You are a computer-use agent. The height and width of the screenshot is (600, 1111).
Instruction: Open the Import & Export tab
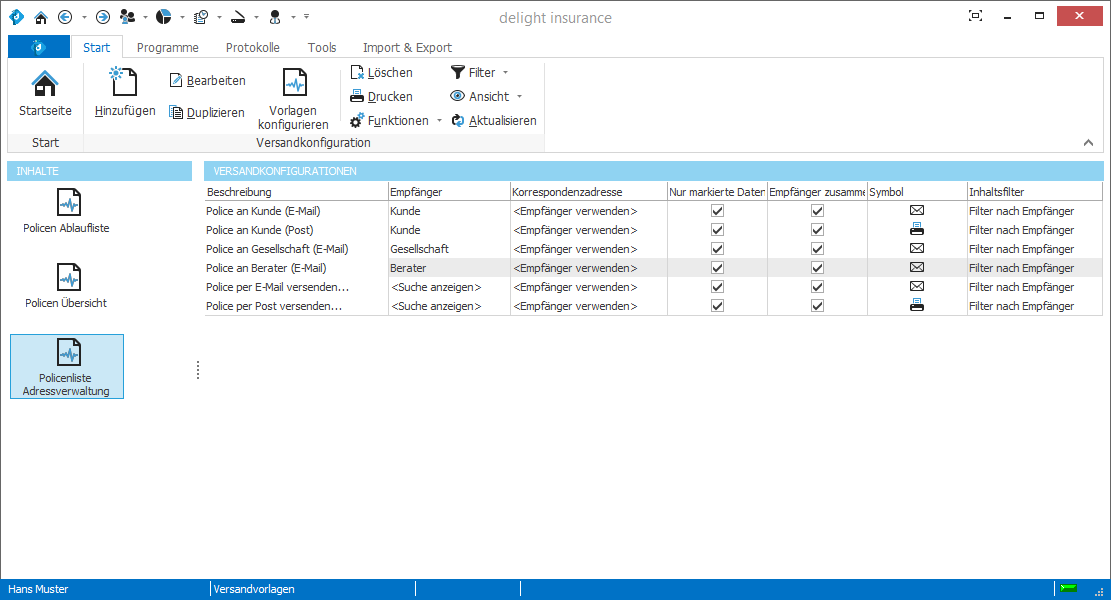tap(407, 48)
